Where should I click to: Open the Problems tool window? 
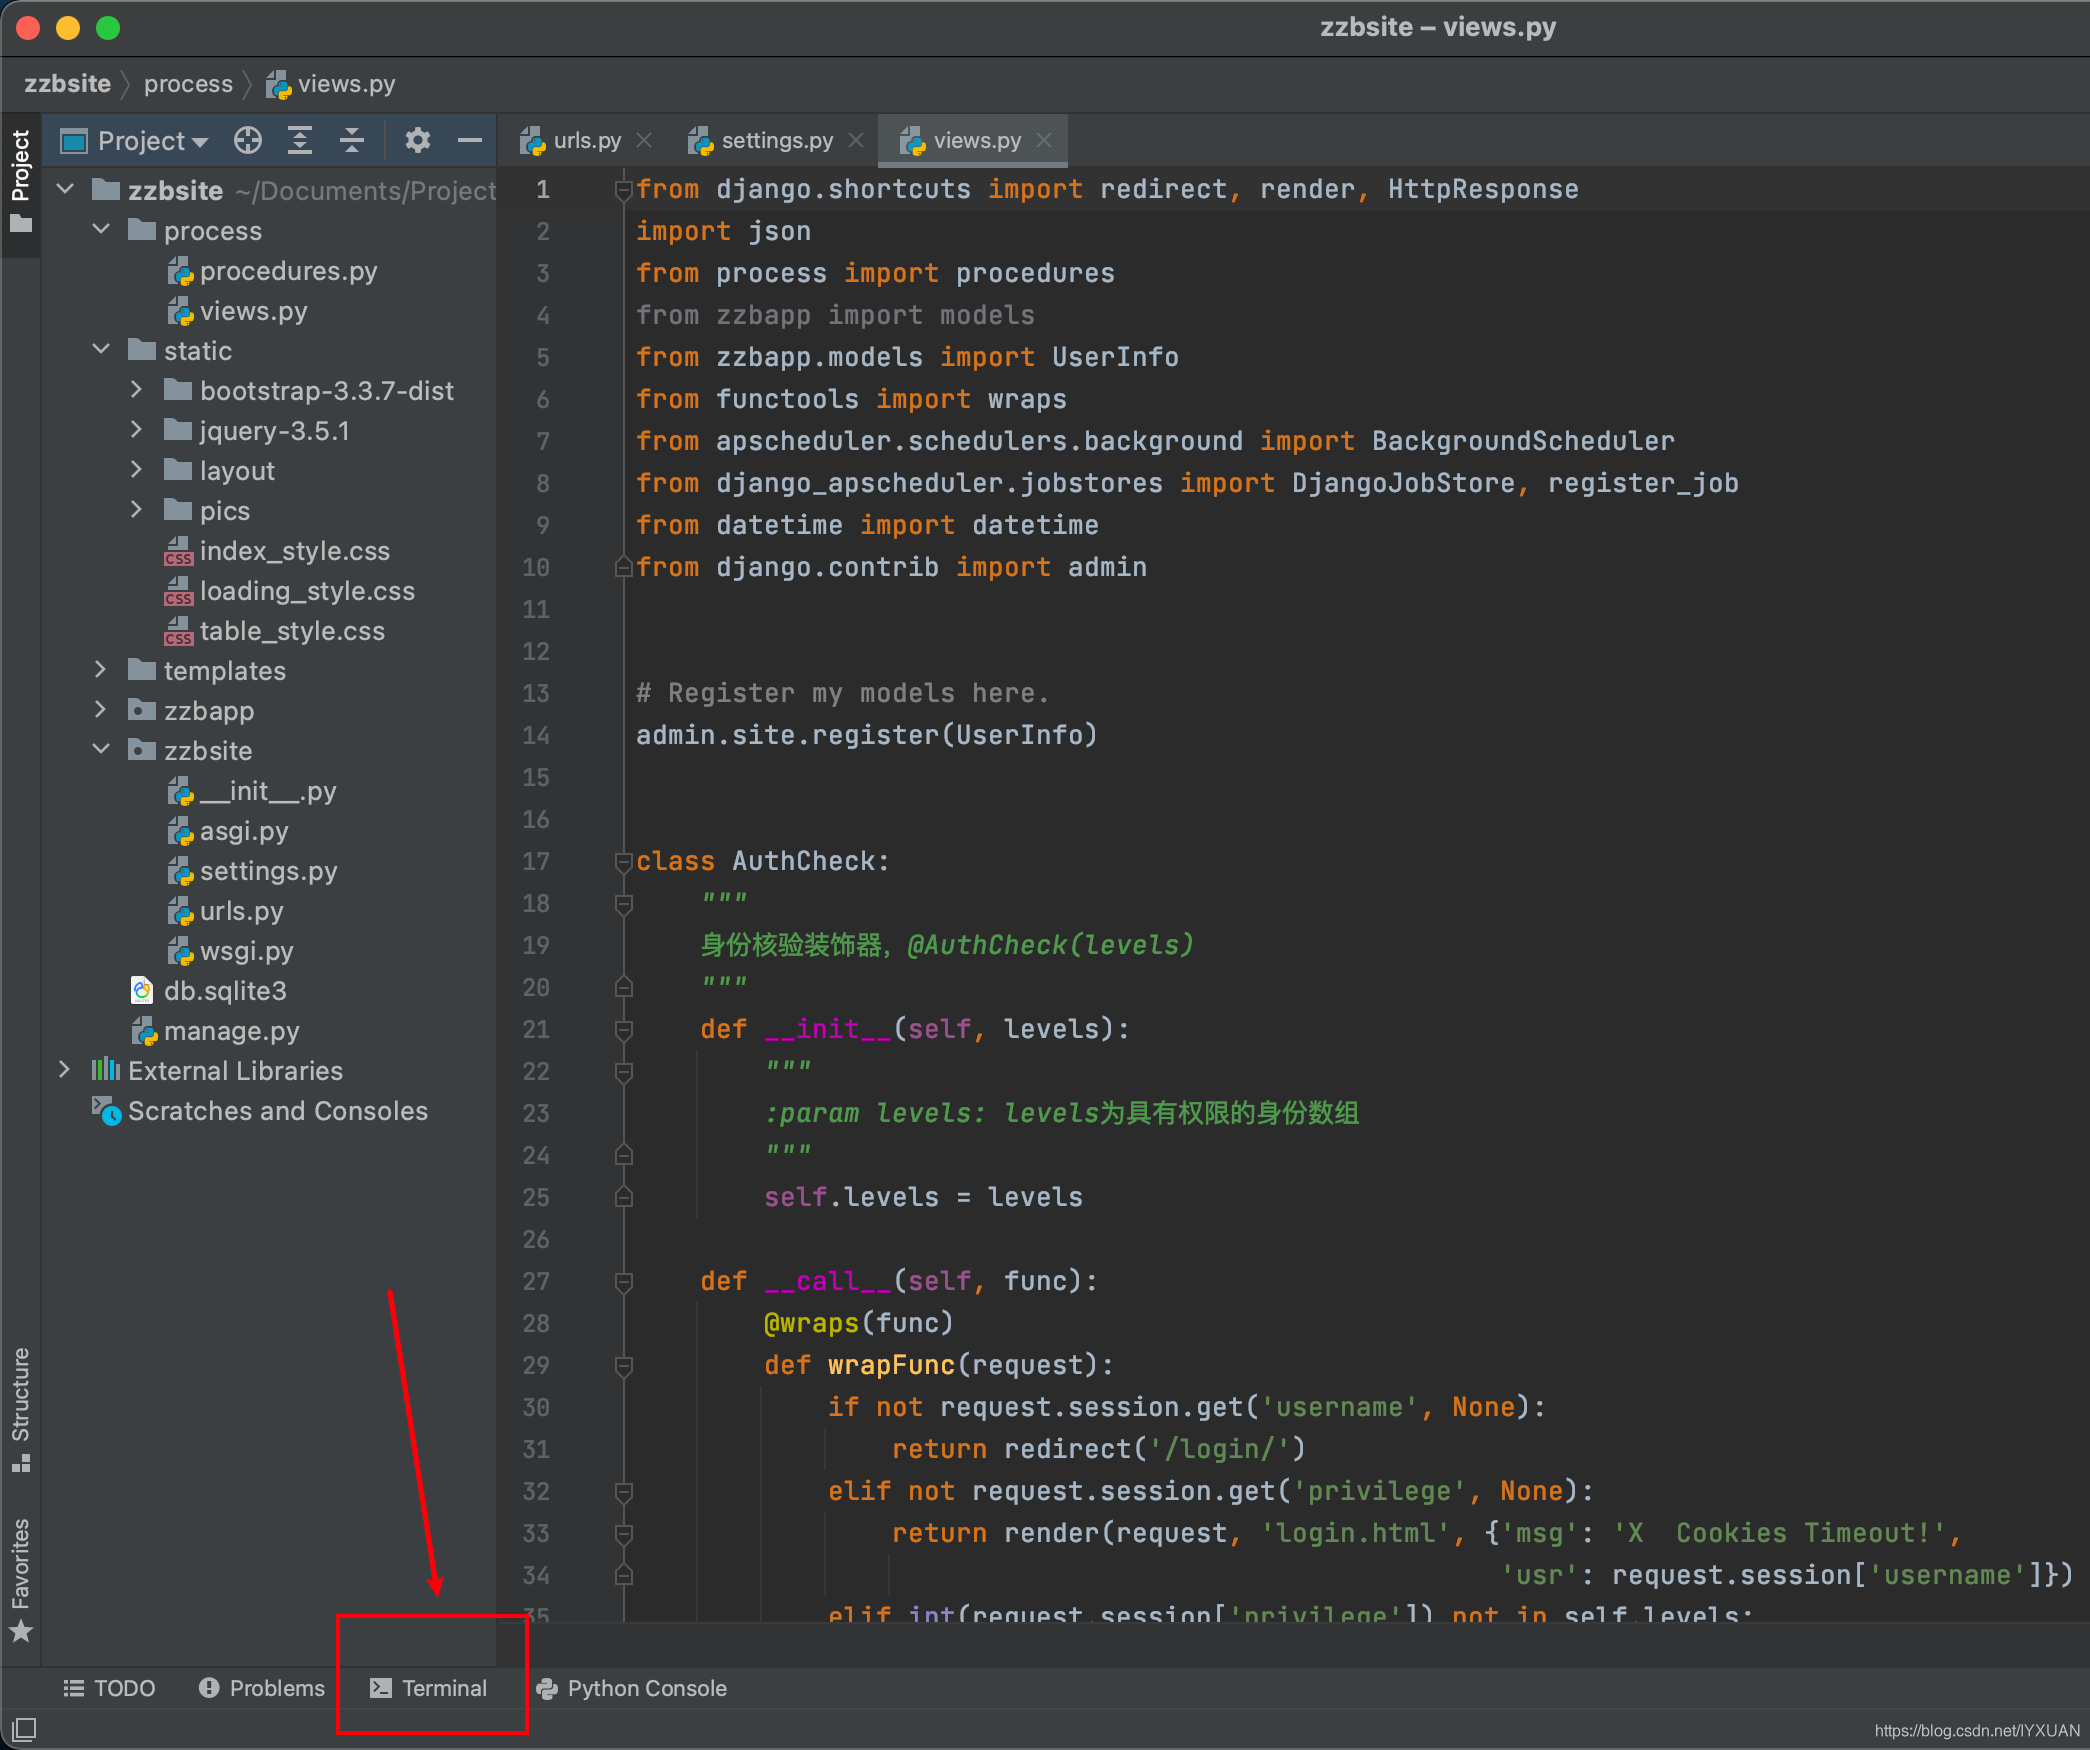[x=261, y=1688]
